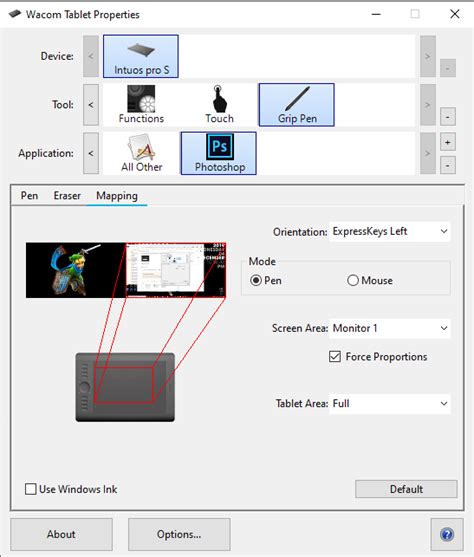
Task: Select the Grip Pen tool
Action: coord(297,105)
